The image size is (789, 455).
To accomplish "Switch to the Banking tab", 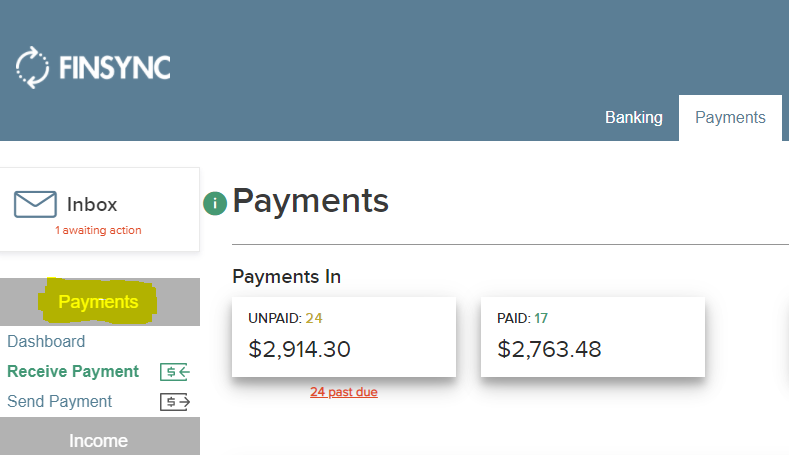I will 634,117.
